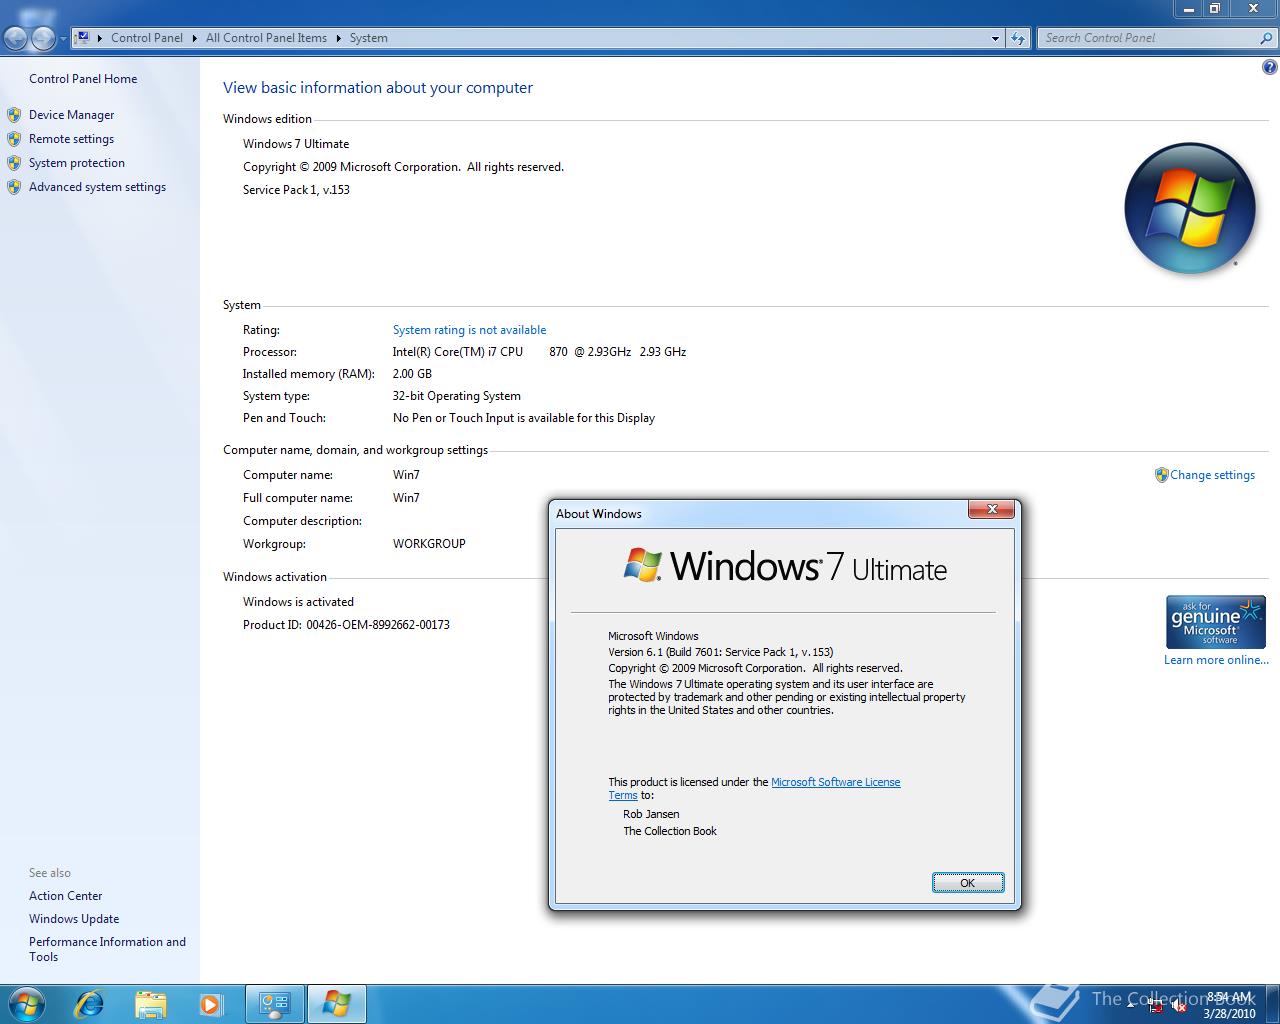Click Learn more online link
1280x1024 pixels.
click(x=1216, y=660)
